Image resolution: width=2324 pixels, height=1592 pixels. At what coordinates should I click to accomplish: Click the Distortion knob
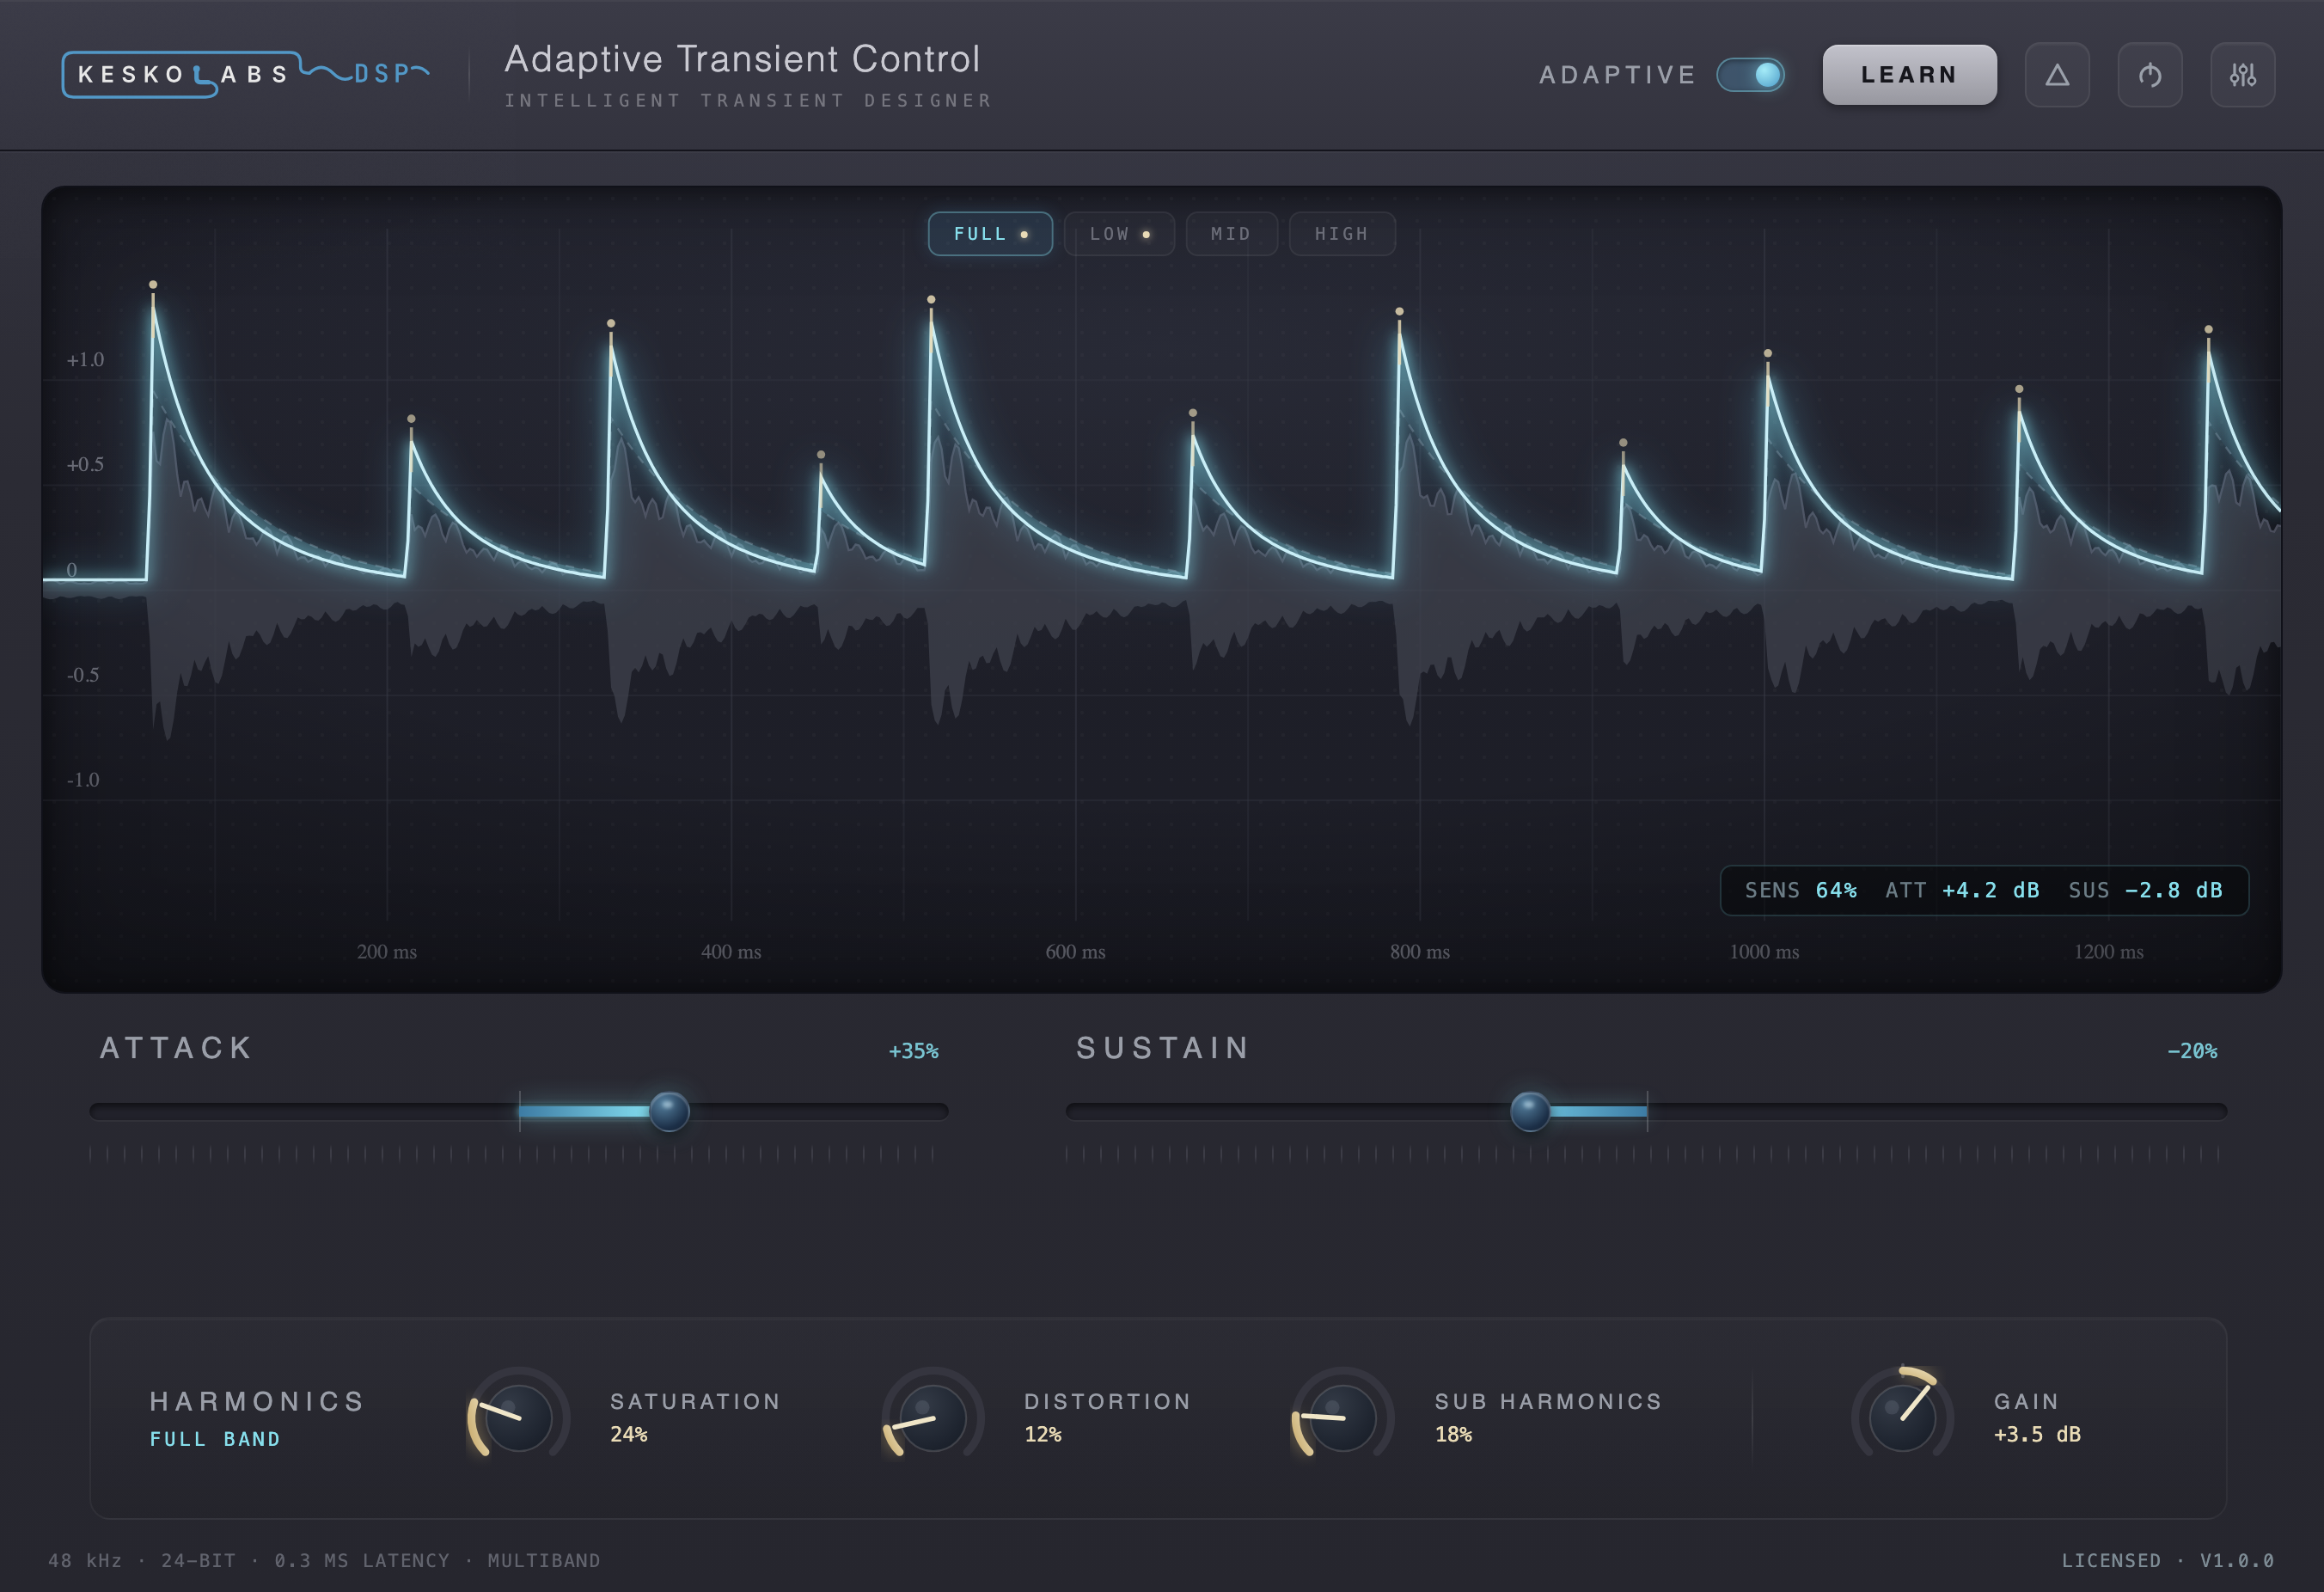click(x=932, y=1418)
